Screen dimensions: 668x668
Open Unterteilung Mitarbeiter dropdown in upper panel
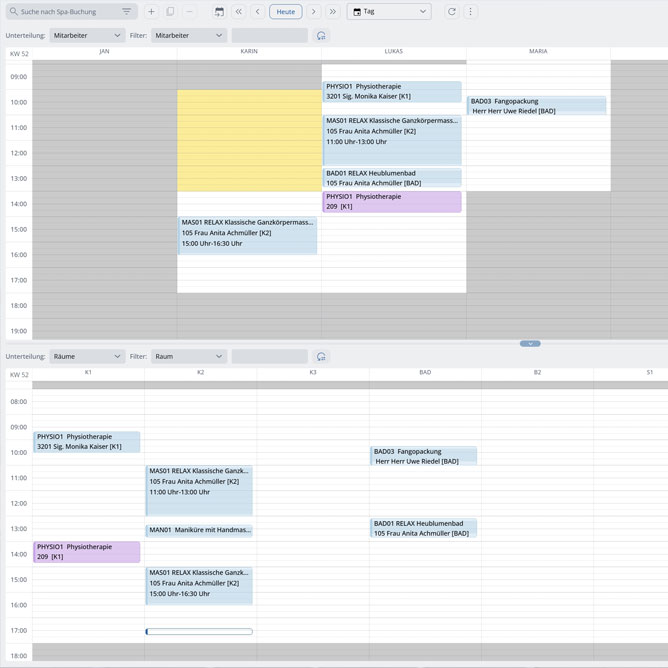[87, 35]
